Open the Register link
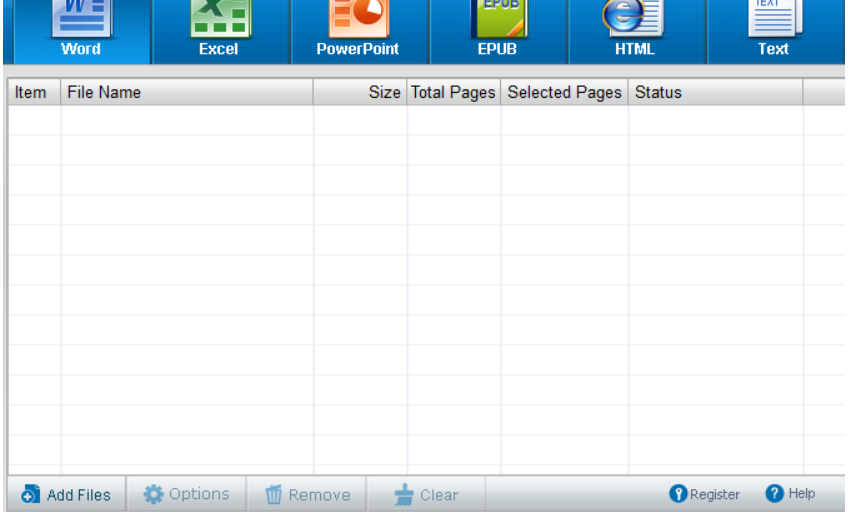This screenshot has height=512, width=850. click(x=705, y=494)
